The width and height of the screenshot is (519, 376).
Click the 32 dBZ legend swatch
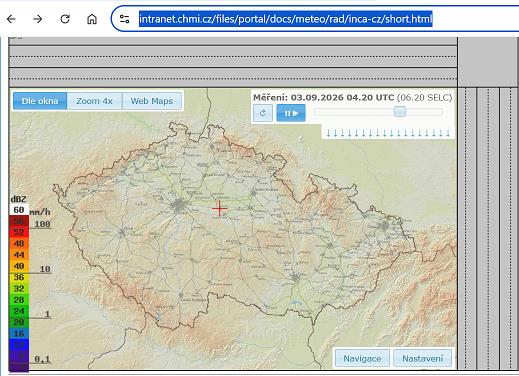(19, 288)
